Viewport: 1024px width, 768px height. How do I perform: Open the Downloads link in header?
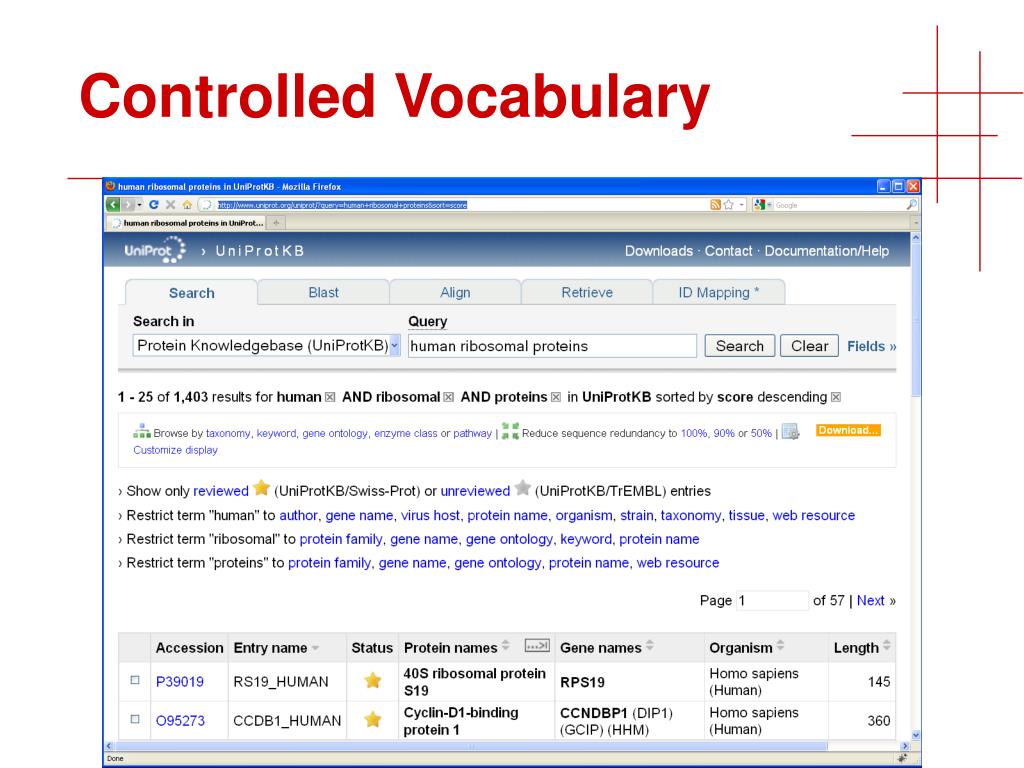(658, 251)
